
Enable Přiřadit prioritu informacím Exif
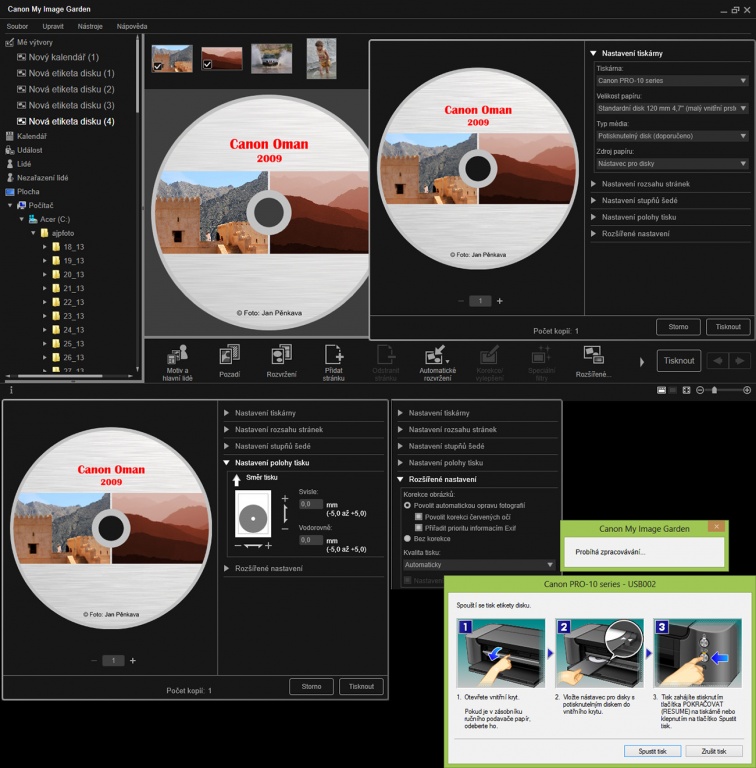418,528
